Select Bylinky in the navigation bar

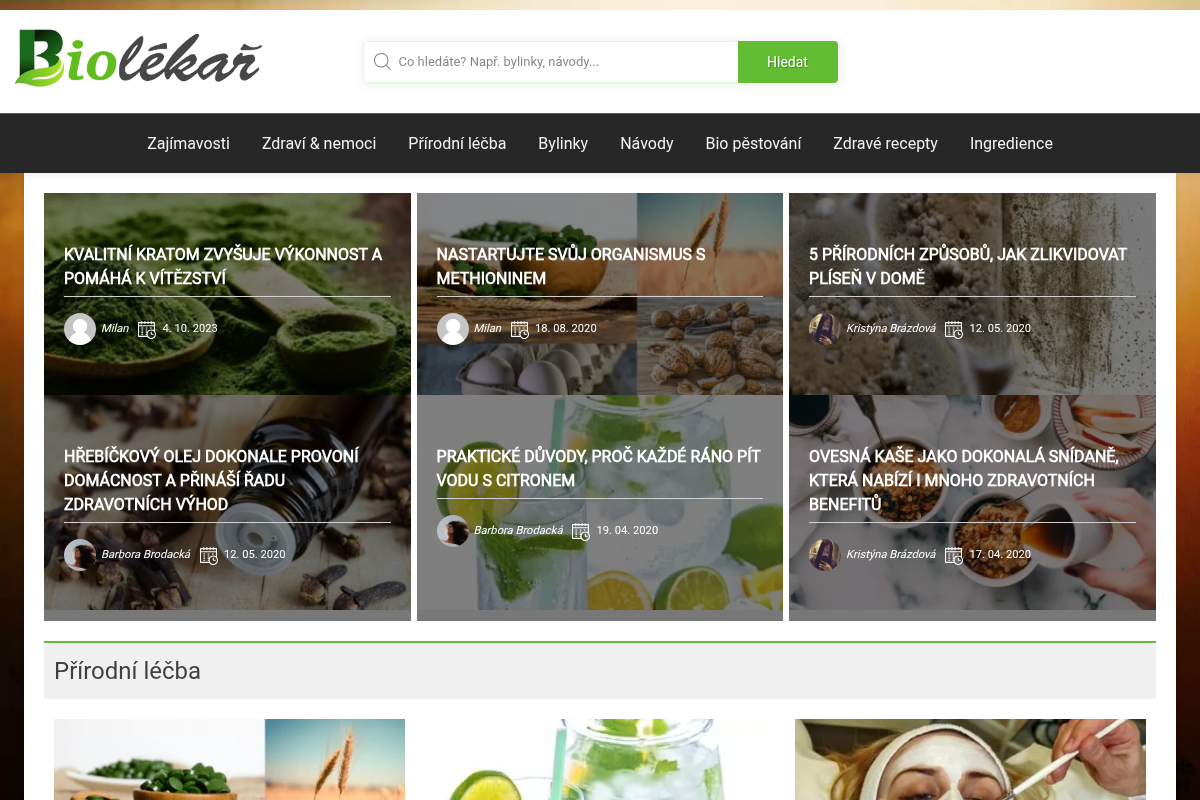tap(563, 143)
